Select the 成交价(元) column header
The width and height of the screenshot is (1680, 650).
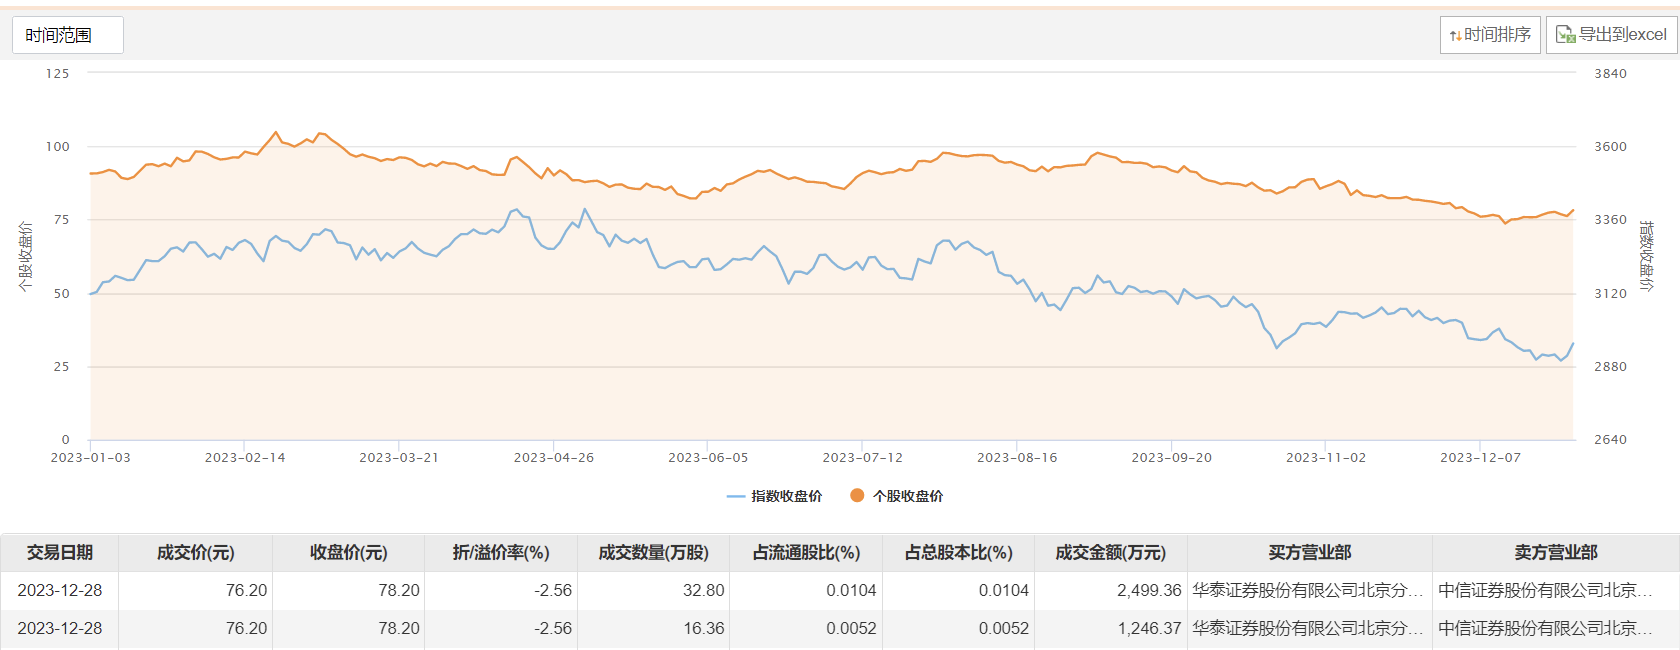[x=195, y=553]
